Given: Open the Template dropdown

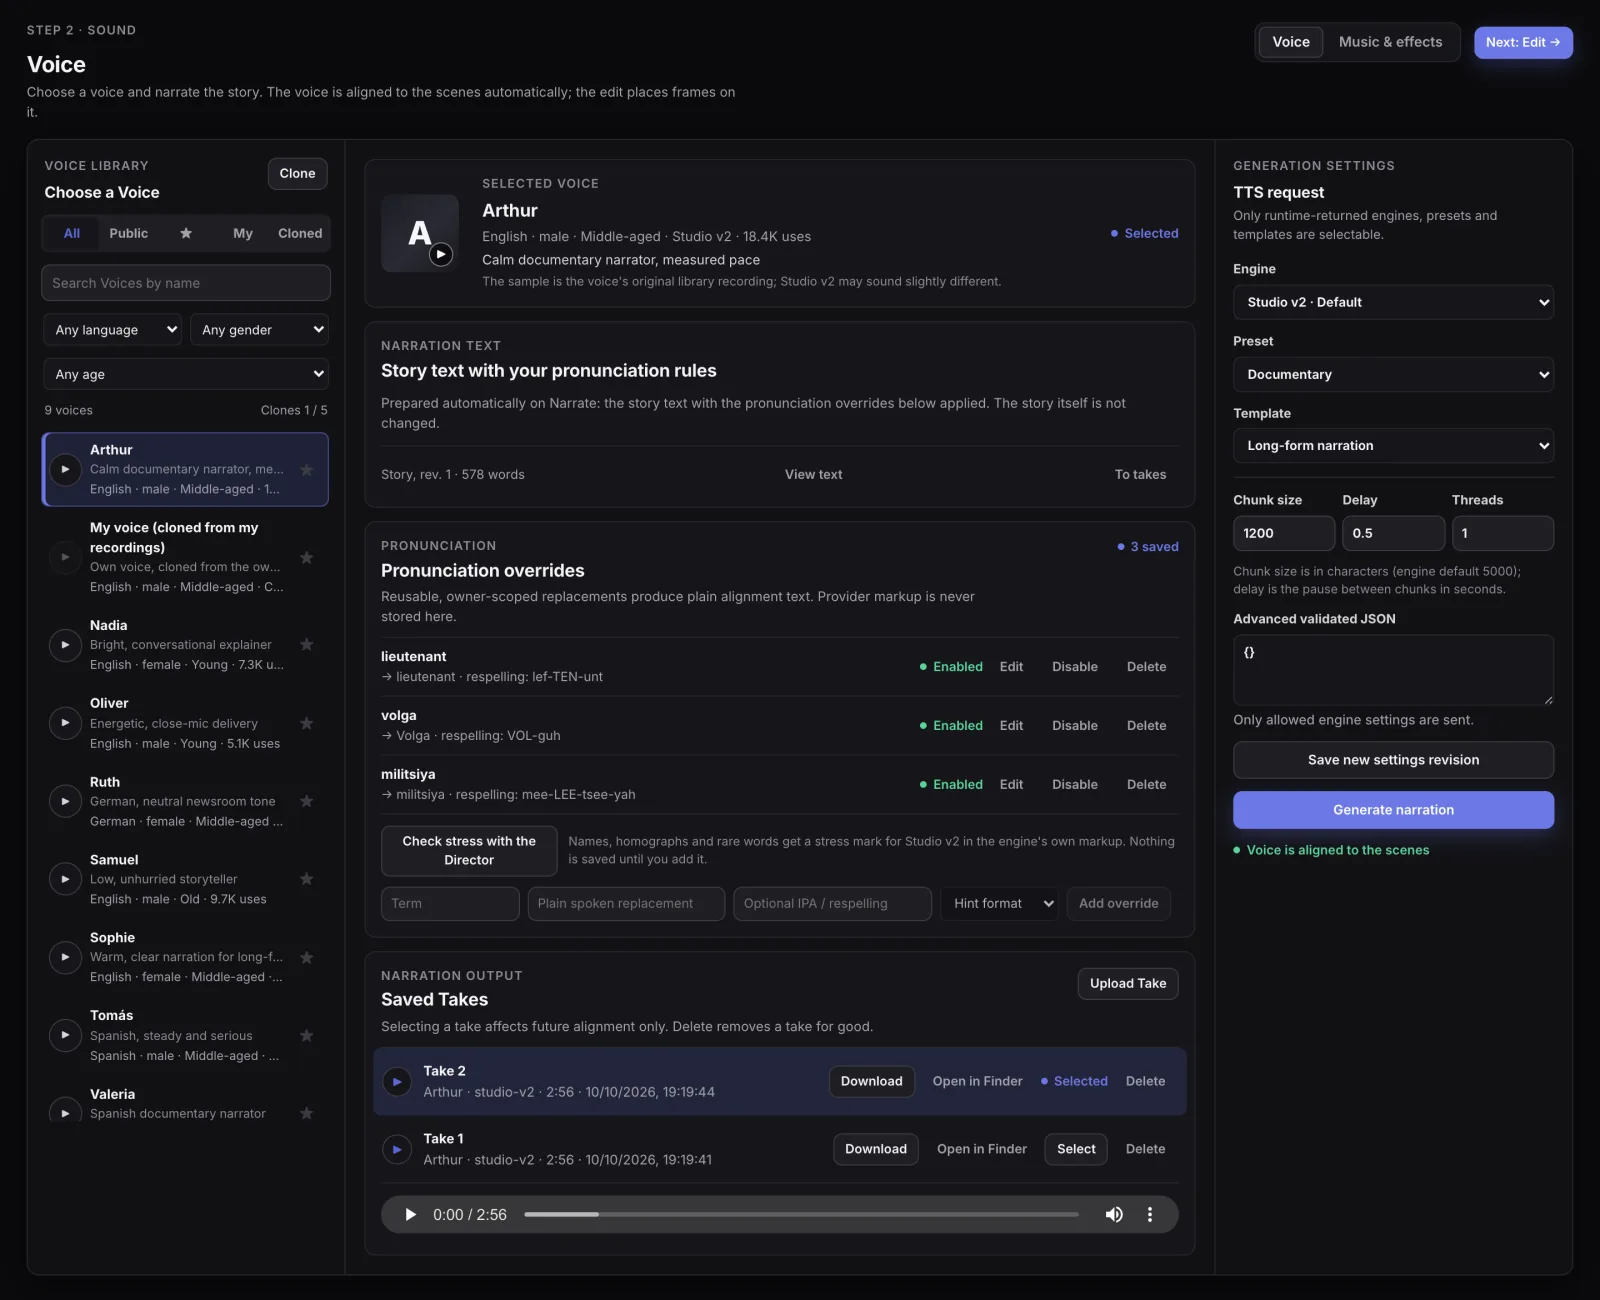Looking at the screenshot, I should click(1393, 445).
